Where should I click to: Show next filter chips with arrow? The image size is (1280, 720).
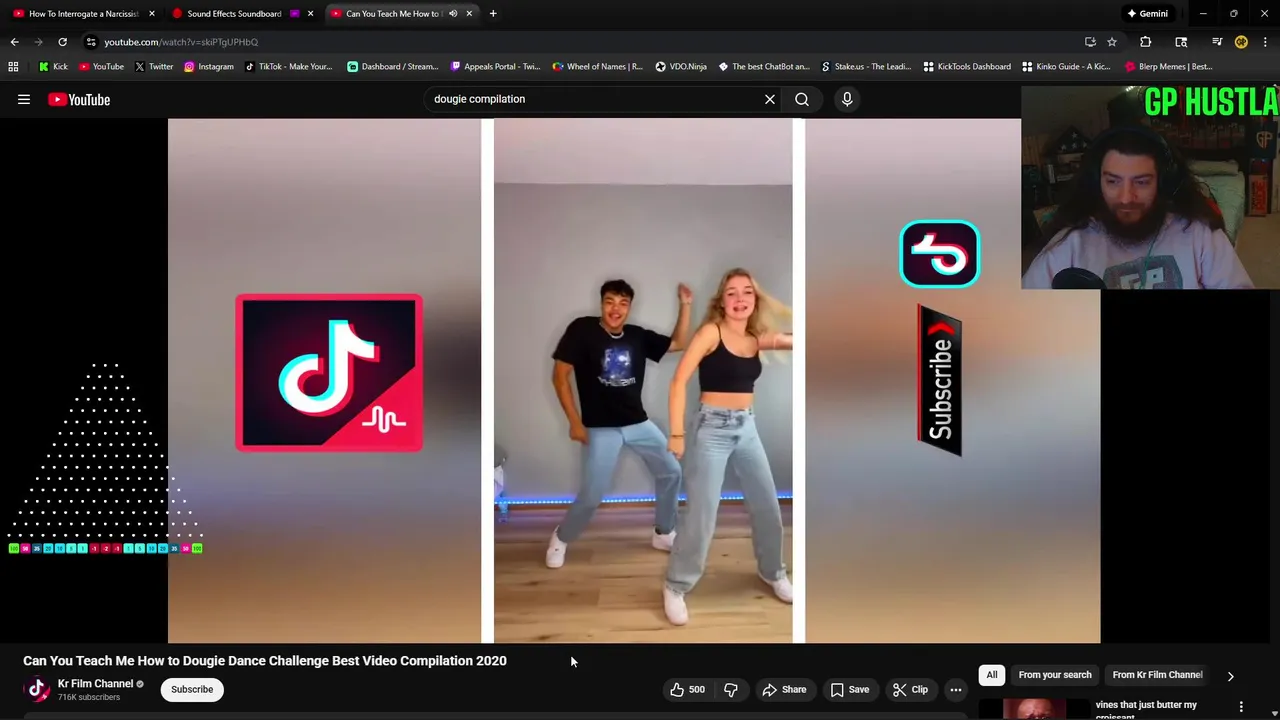[x=1231, y=676]
